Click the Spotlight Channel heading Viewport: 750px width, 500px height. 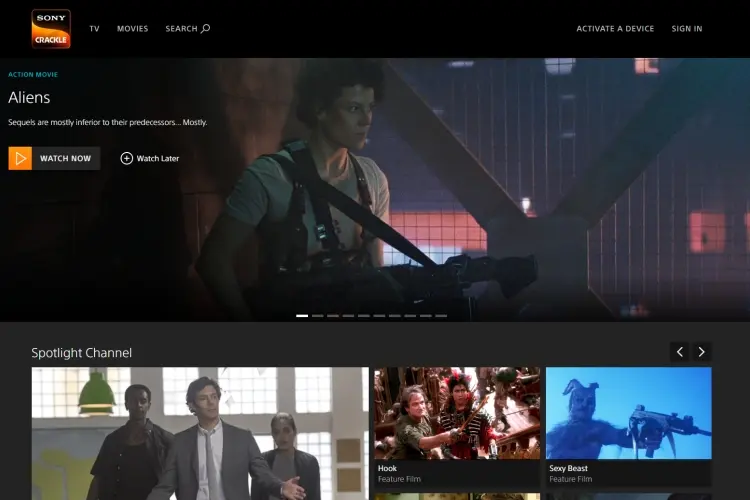tap(81, 353)
